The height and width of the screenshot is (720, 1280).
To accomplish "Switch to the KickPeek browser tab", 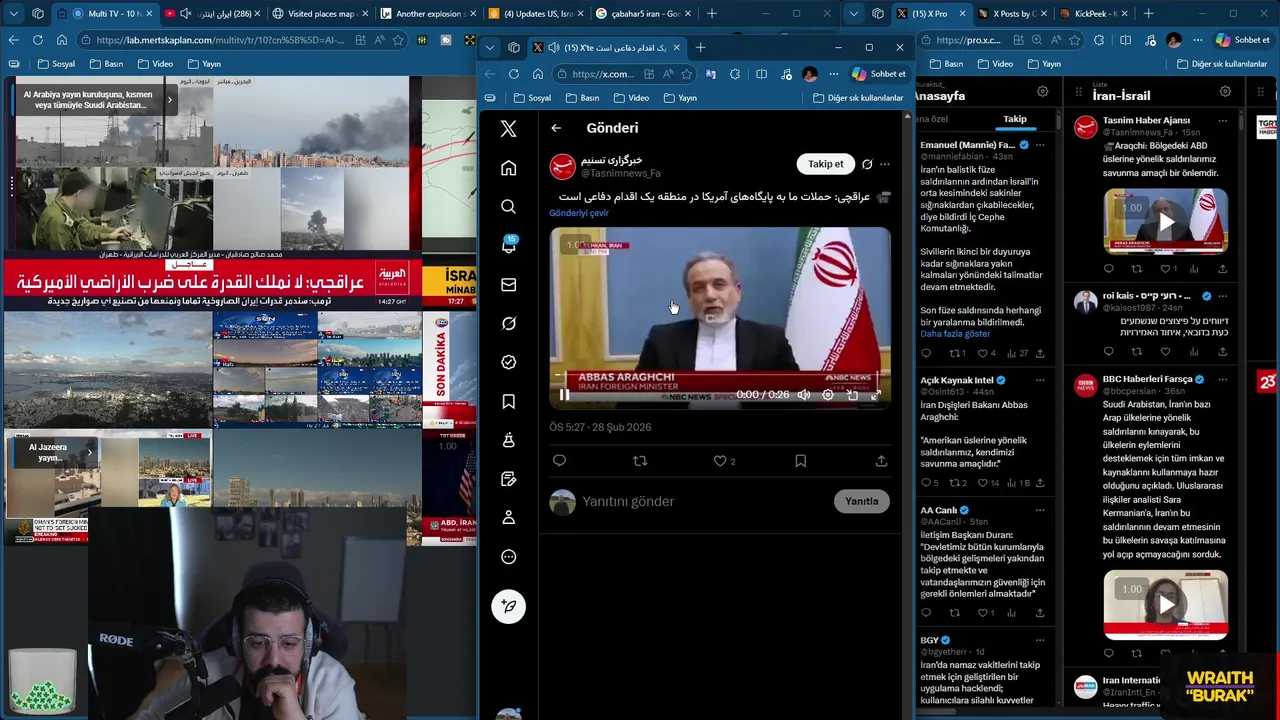I will pos(1092,14).
